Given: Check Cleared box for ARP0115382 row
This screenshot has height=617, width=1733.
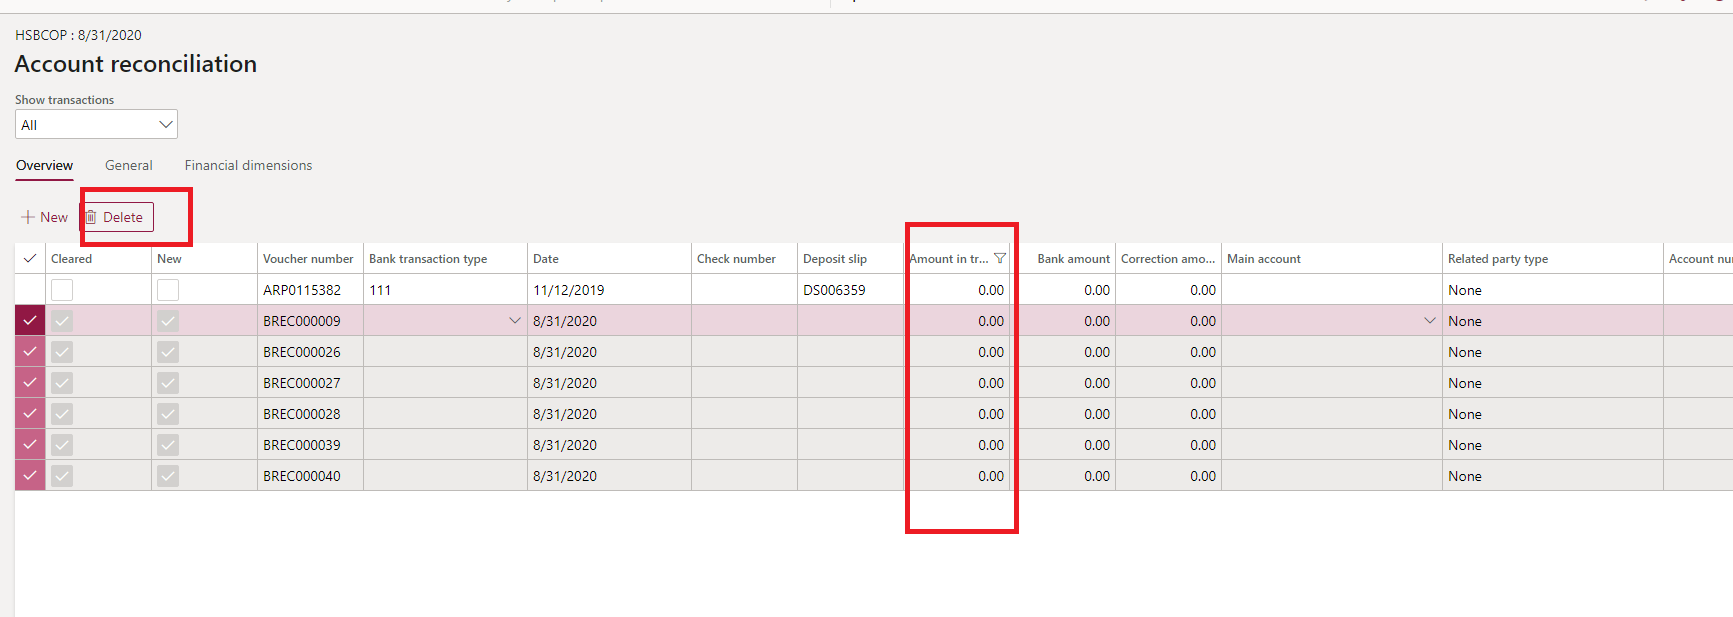Looking at the screenshot, I should pos(62,290).
